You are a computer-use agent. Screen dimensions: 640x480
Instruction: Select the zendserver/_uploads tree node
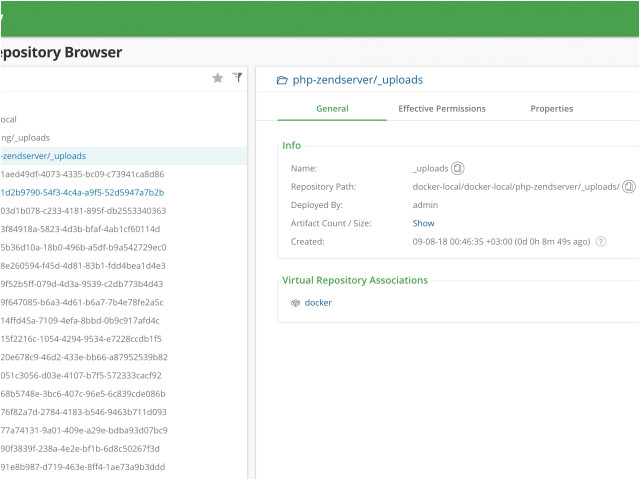pos(43,156)
